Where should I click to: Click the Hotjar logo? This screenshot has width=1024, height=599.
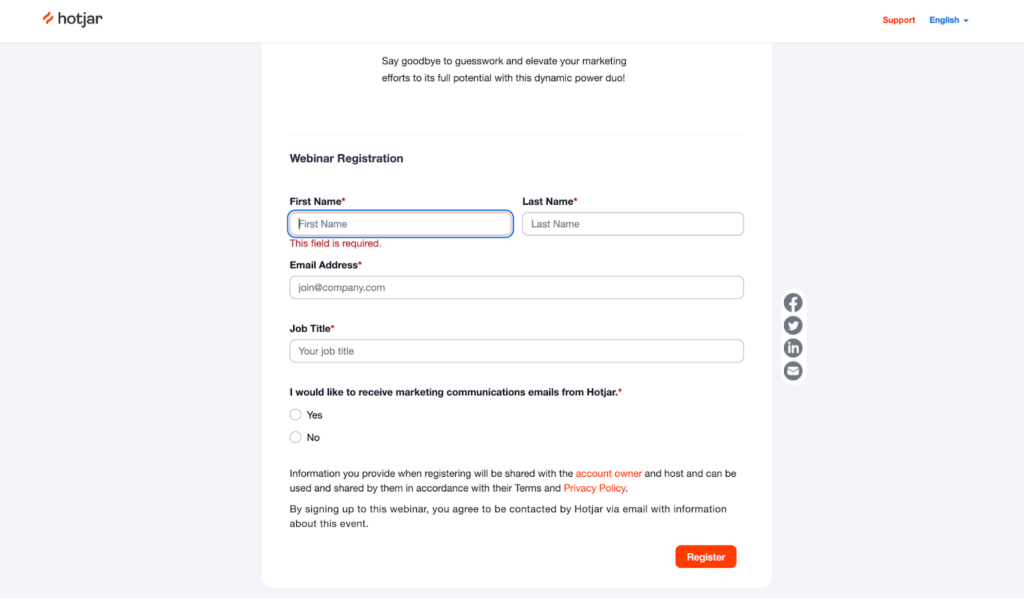coord(72,19)
